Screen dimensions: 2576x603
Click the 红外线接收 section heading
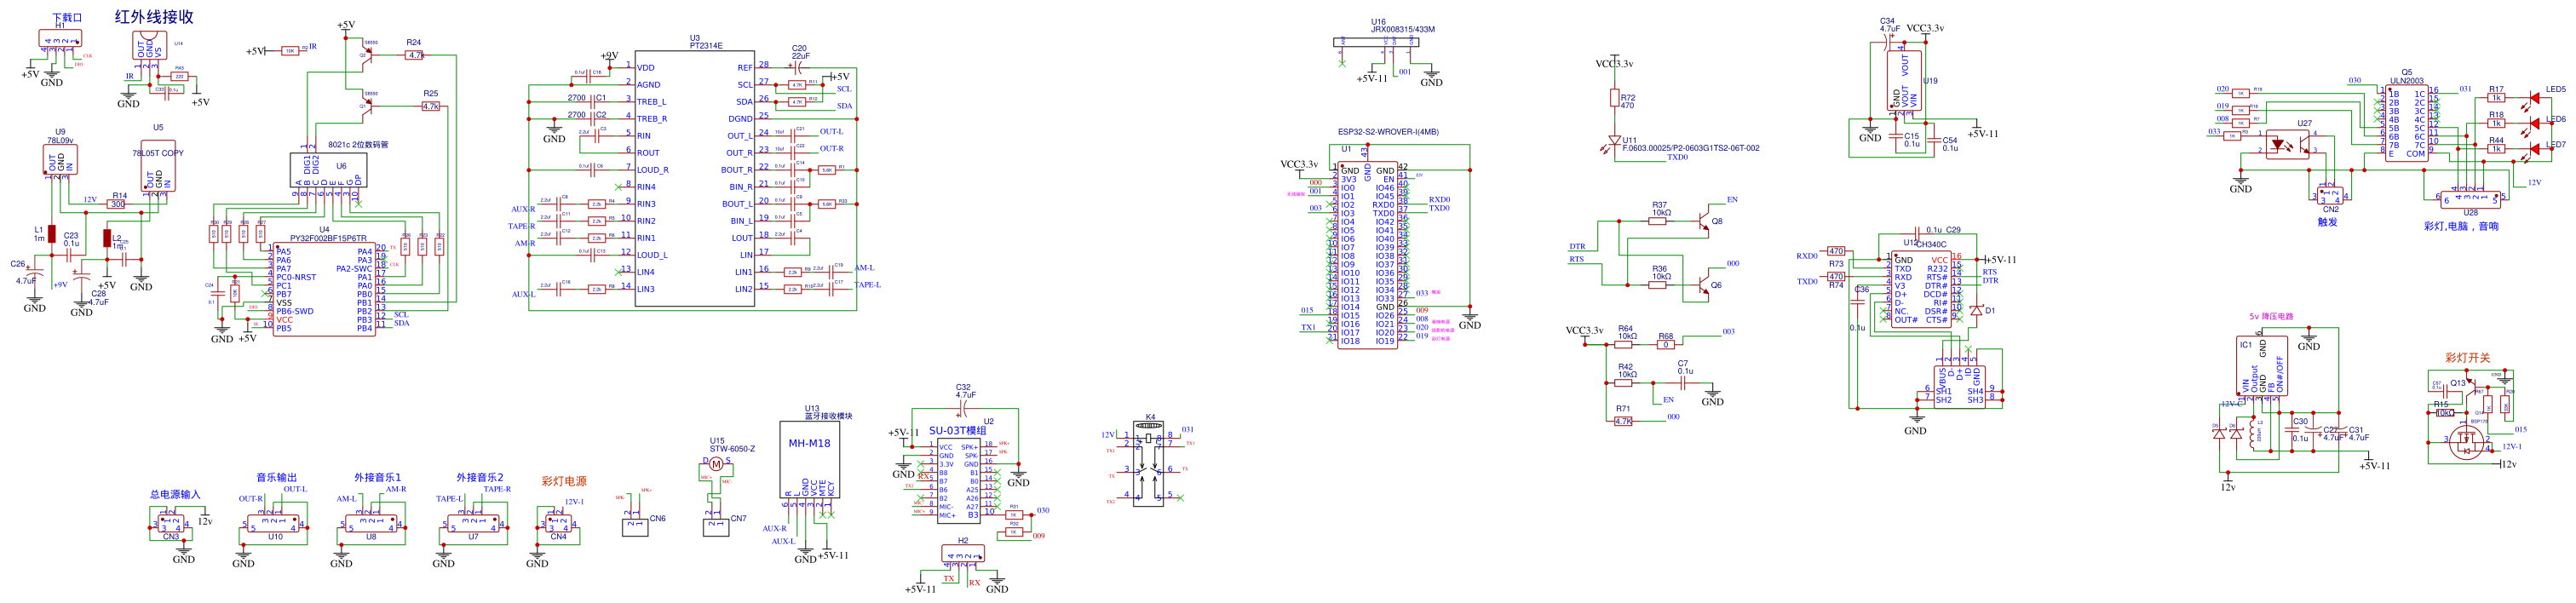(x=154, y=17)
